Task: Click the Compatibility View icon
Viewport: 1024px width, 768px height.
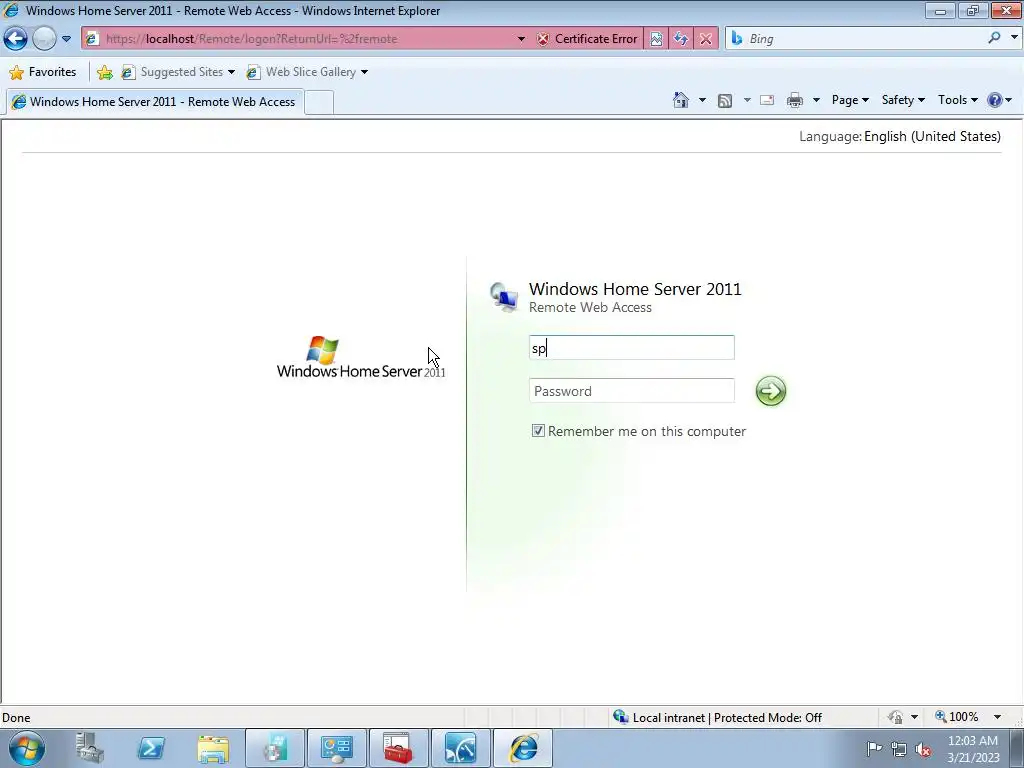Action: pyautogui.click(x=656, y=39)
